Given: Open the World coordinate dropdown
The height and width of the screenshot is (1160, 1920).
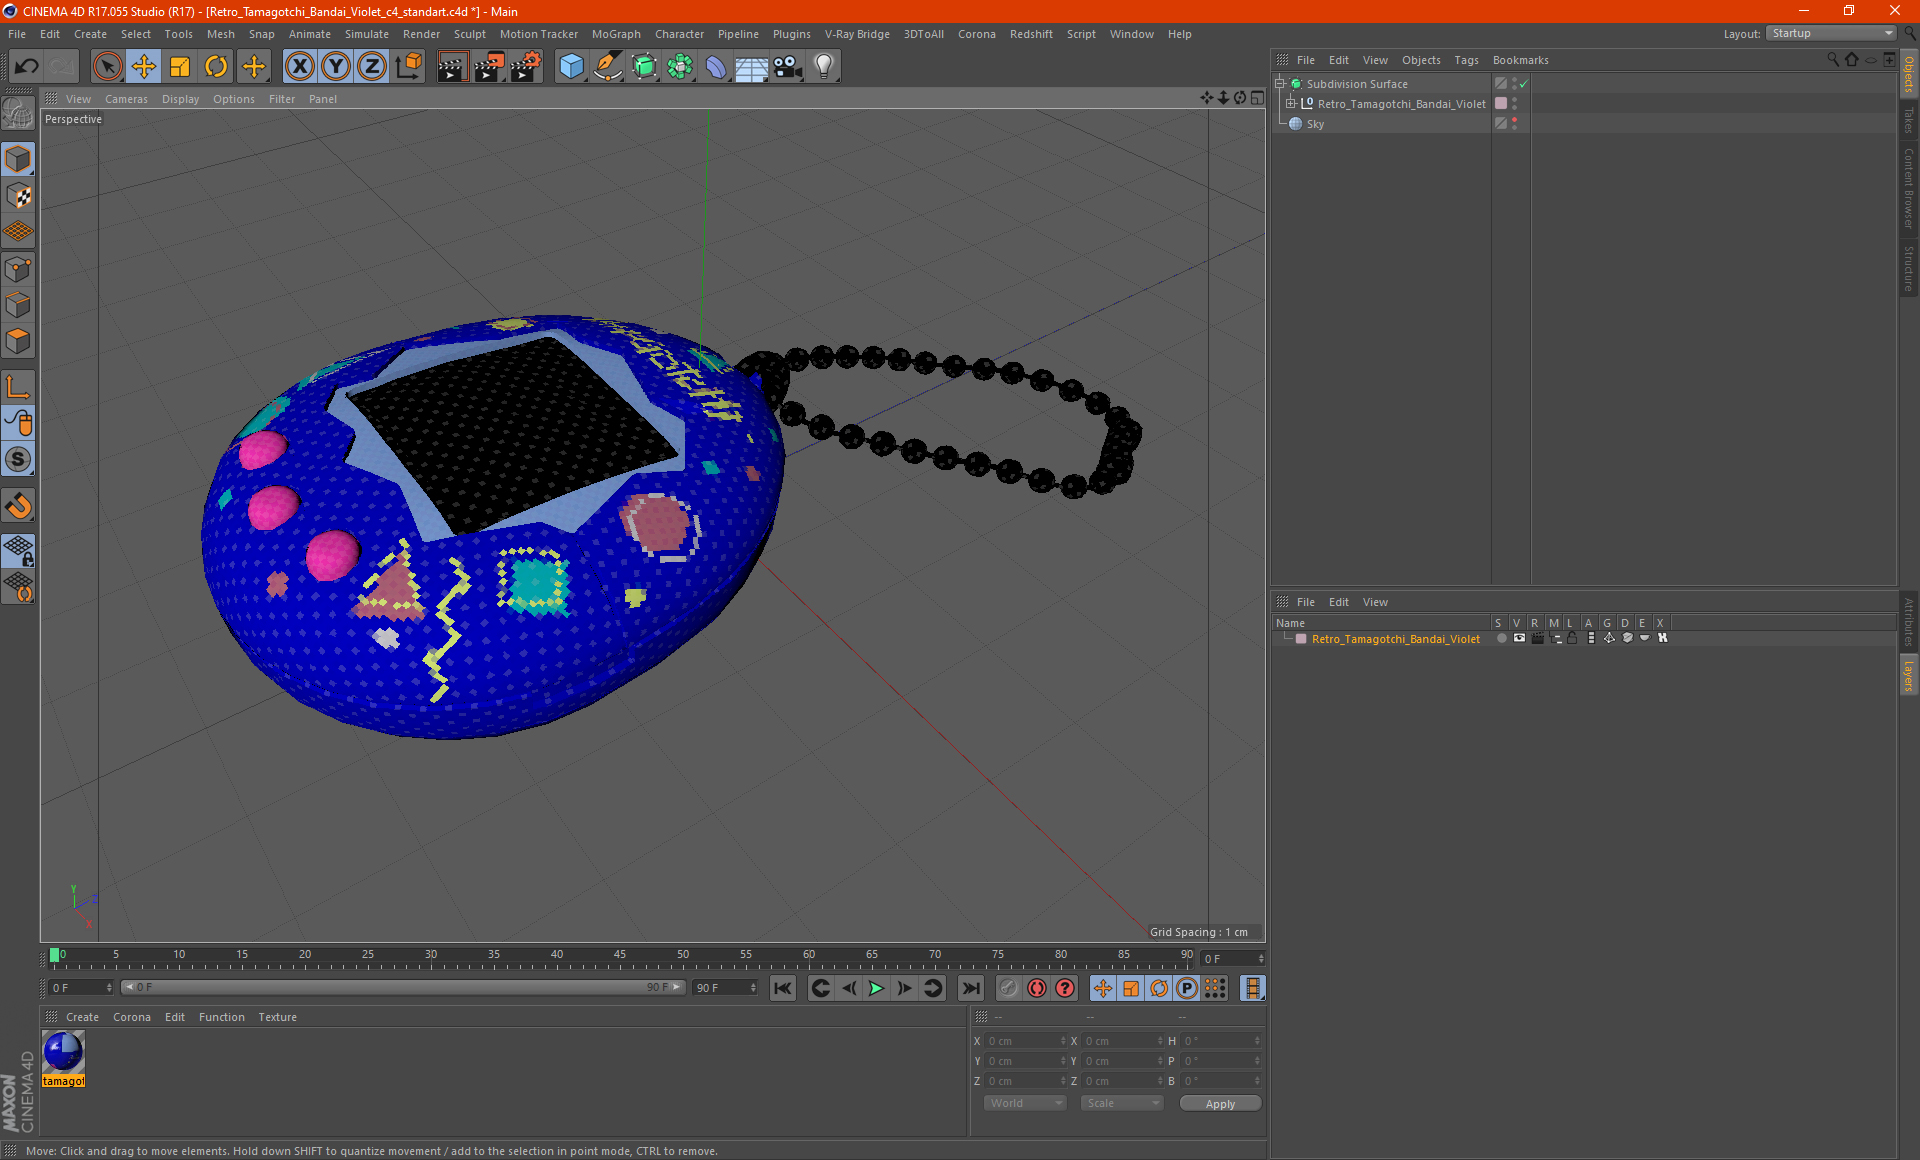Looking at the screenshot, I should (1025, 1103).
